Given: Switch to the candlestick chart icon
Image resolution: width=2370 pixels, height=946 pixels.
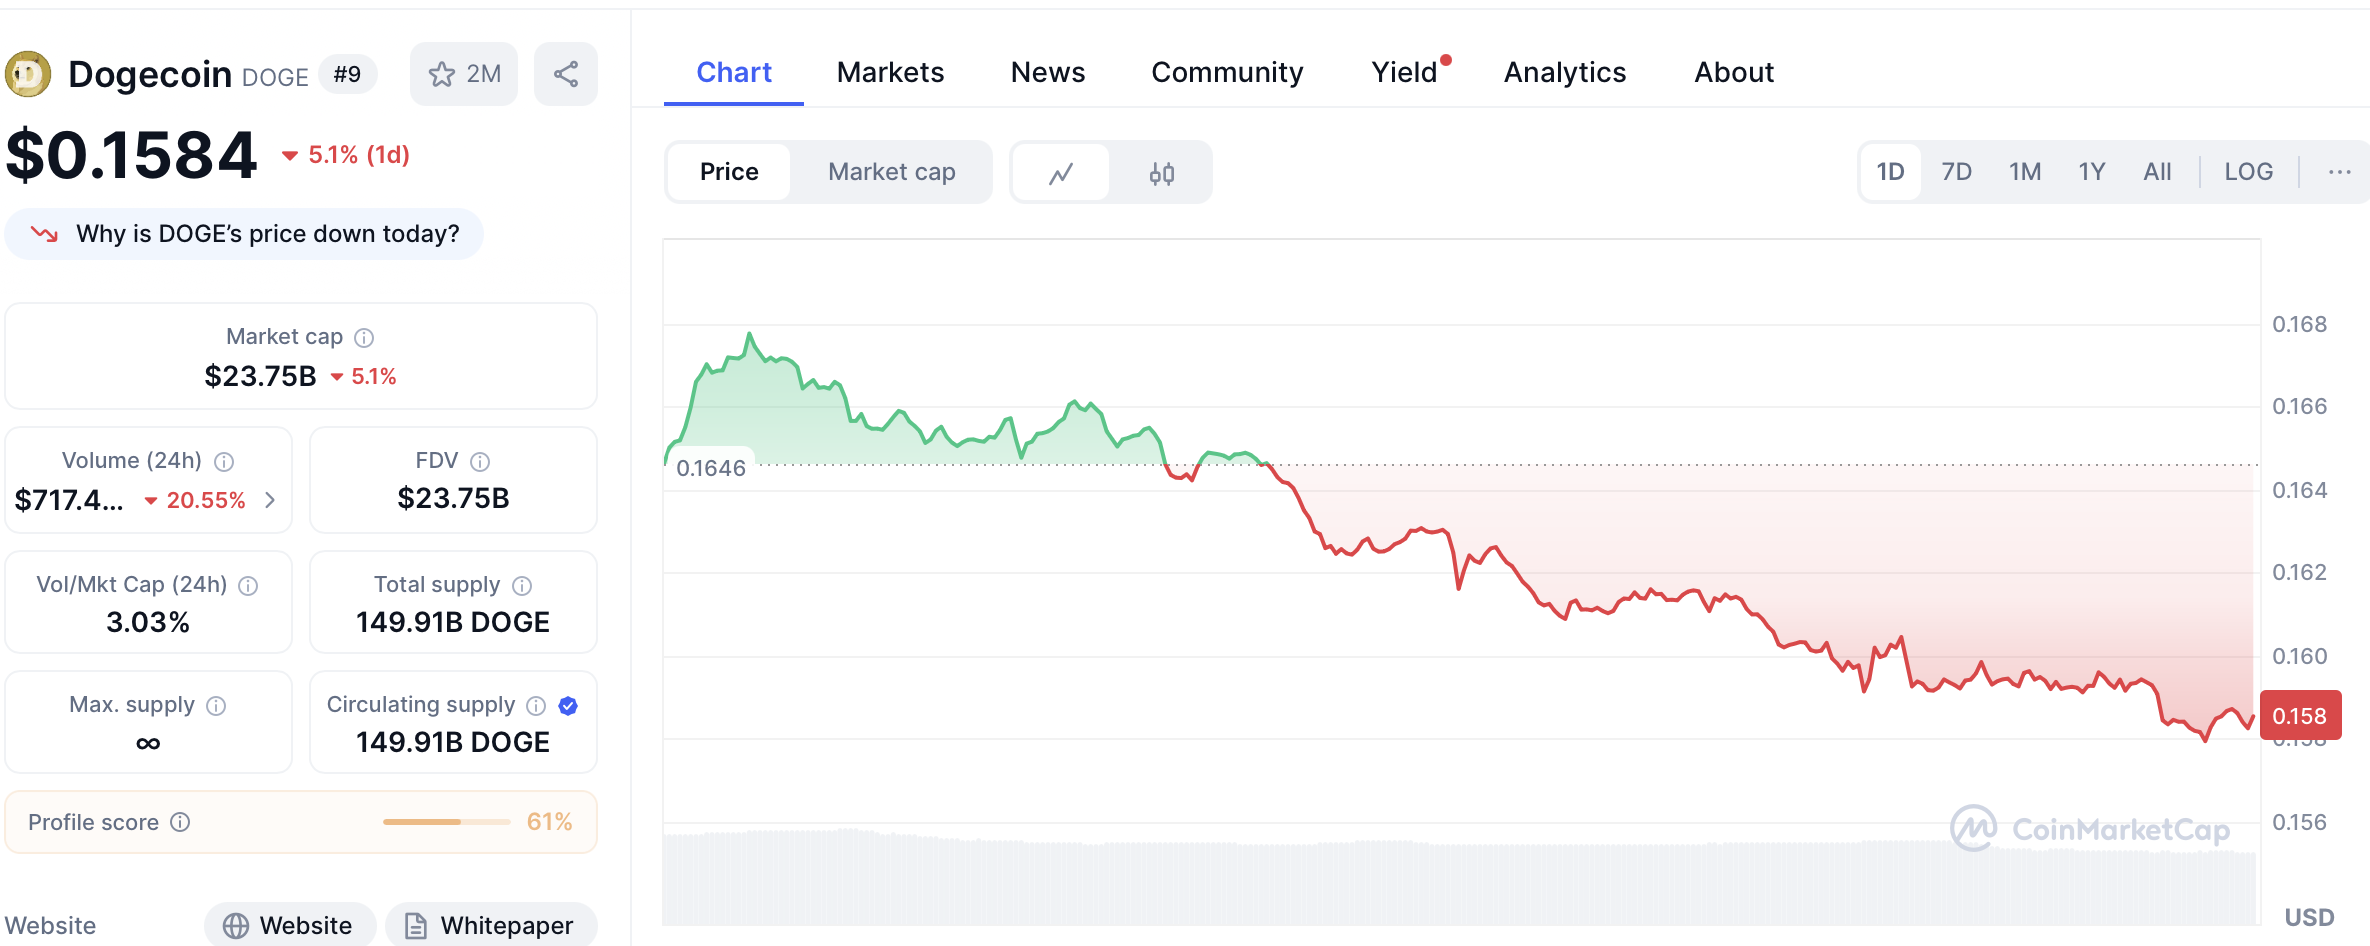Looking at the screenshot, I should coord(1161,173).
